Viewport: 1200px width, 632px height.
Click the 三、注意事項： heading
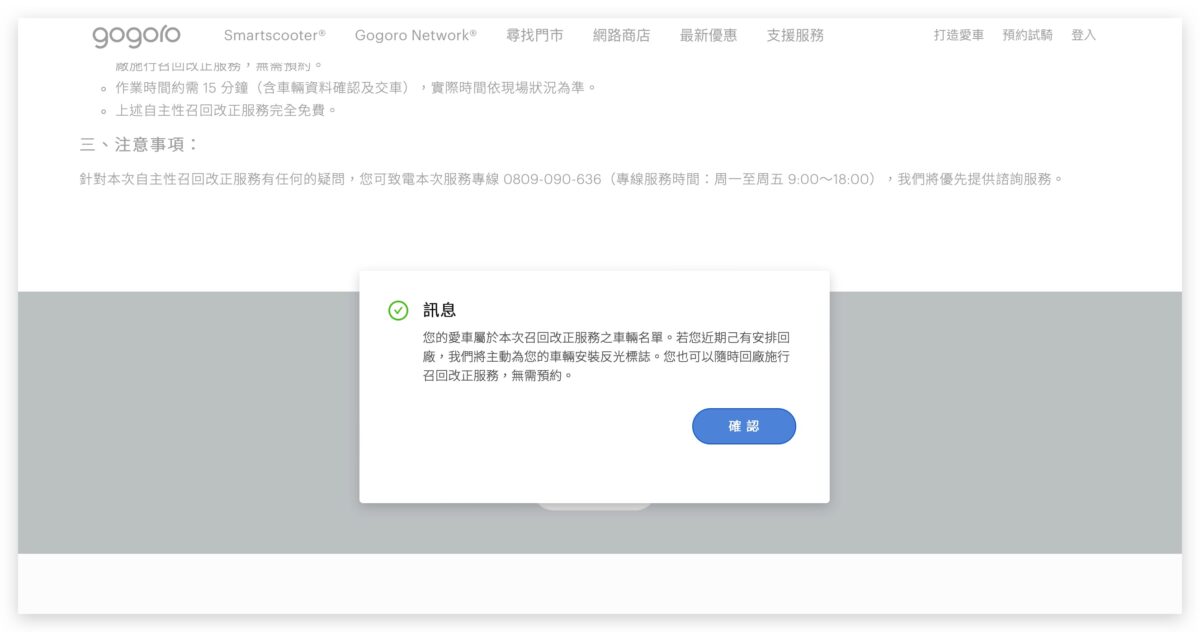pyautogui.click(x=140, y=145)
